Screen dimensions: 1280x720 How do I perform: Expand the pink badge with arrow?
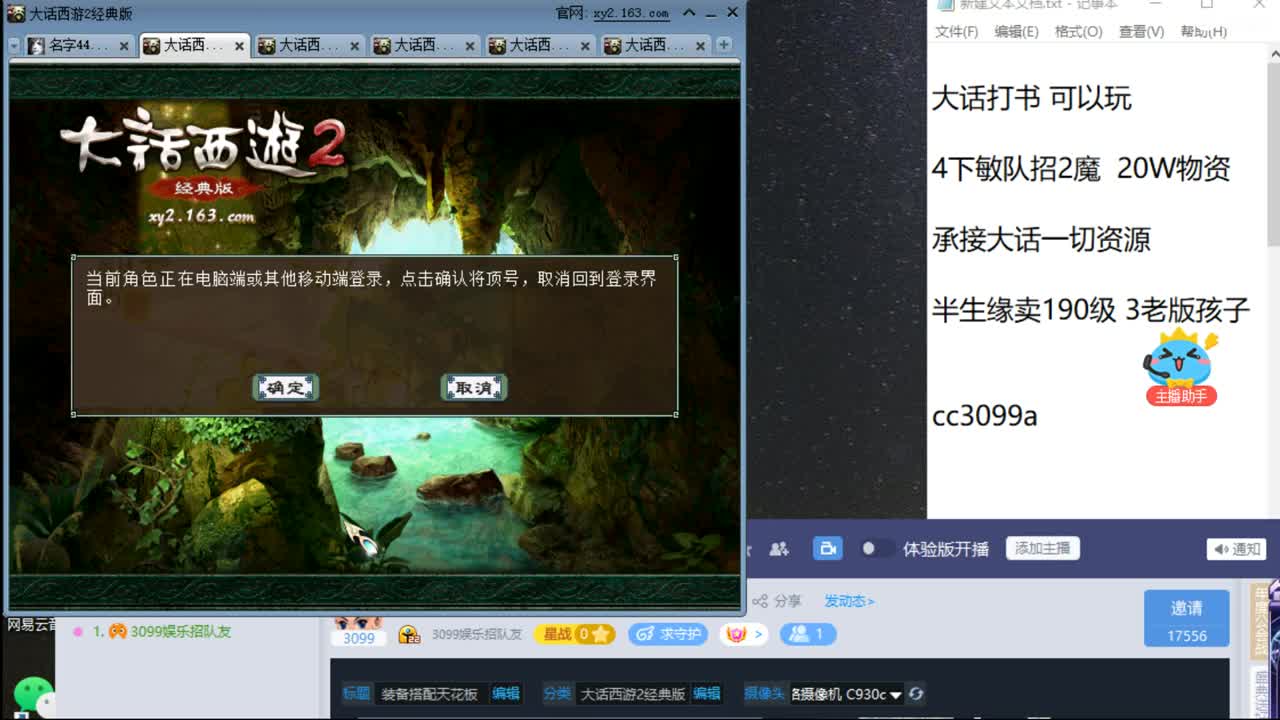(x=743, y=634)
